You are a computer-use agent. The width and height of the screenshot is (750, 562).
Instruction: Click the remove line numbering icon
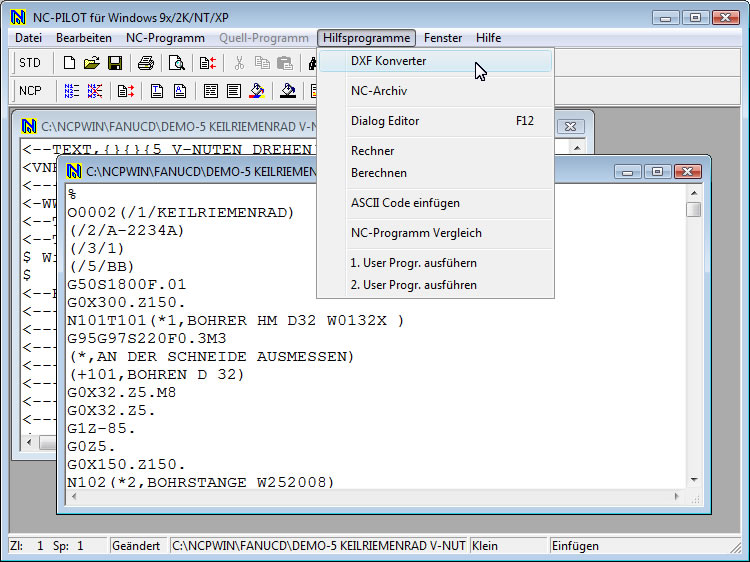95,91
